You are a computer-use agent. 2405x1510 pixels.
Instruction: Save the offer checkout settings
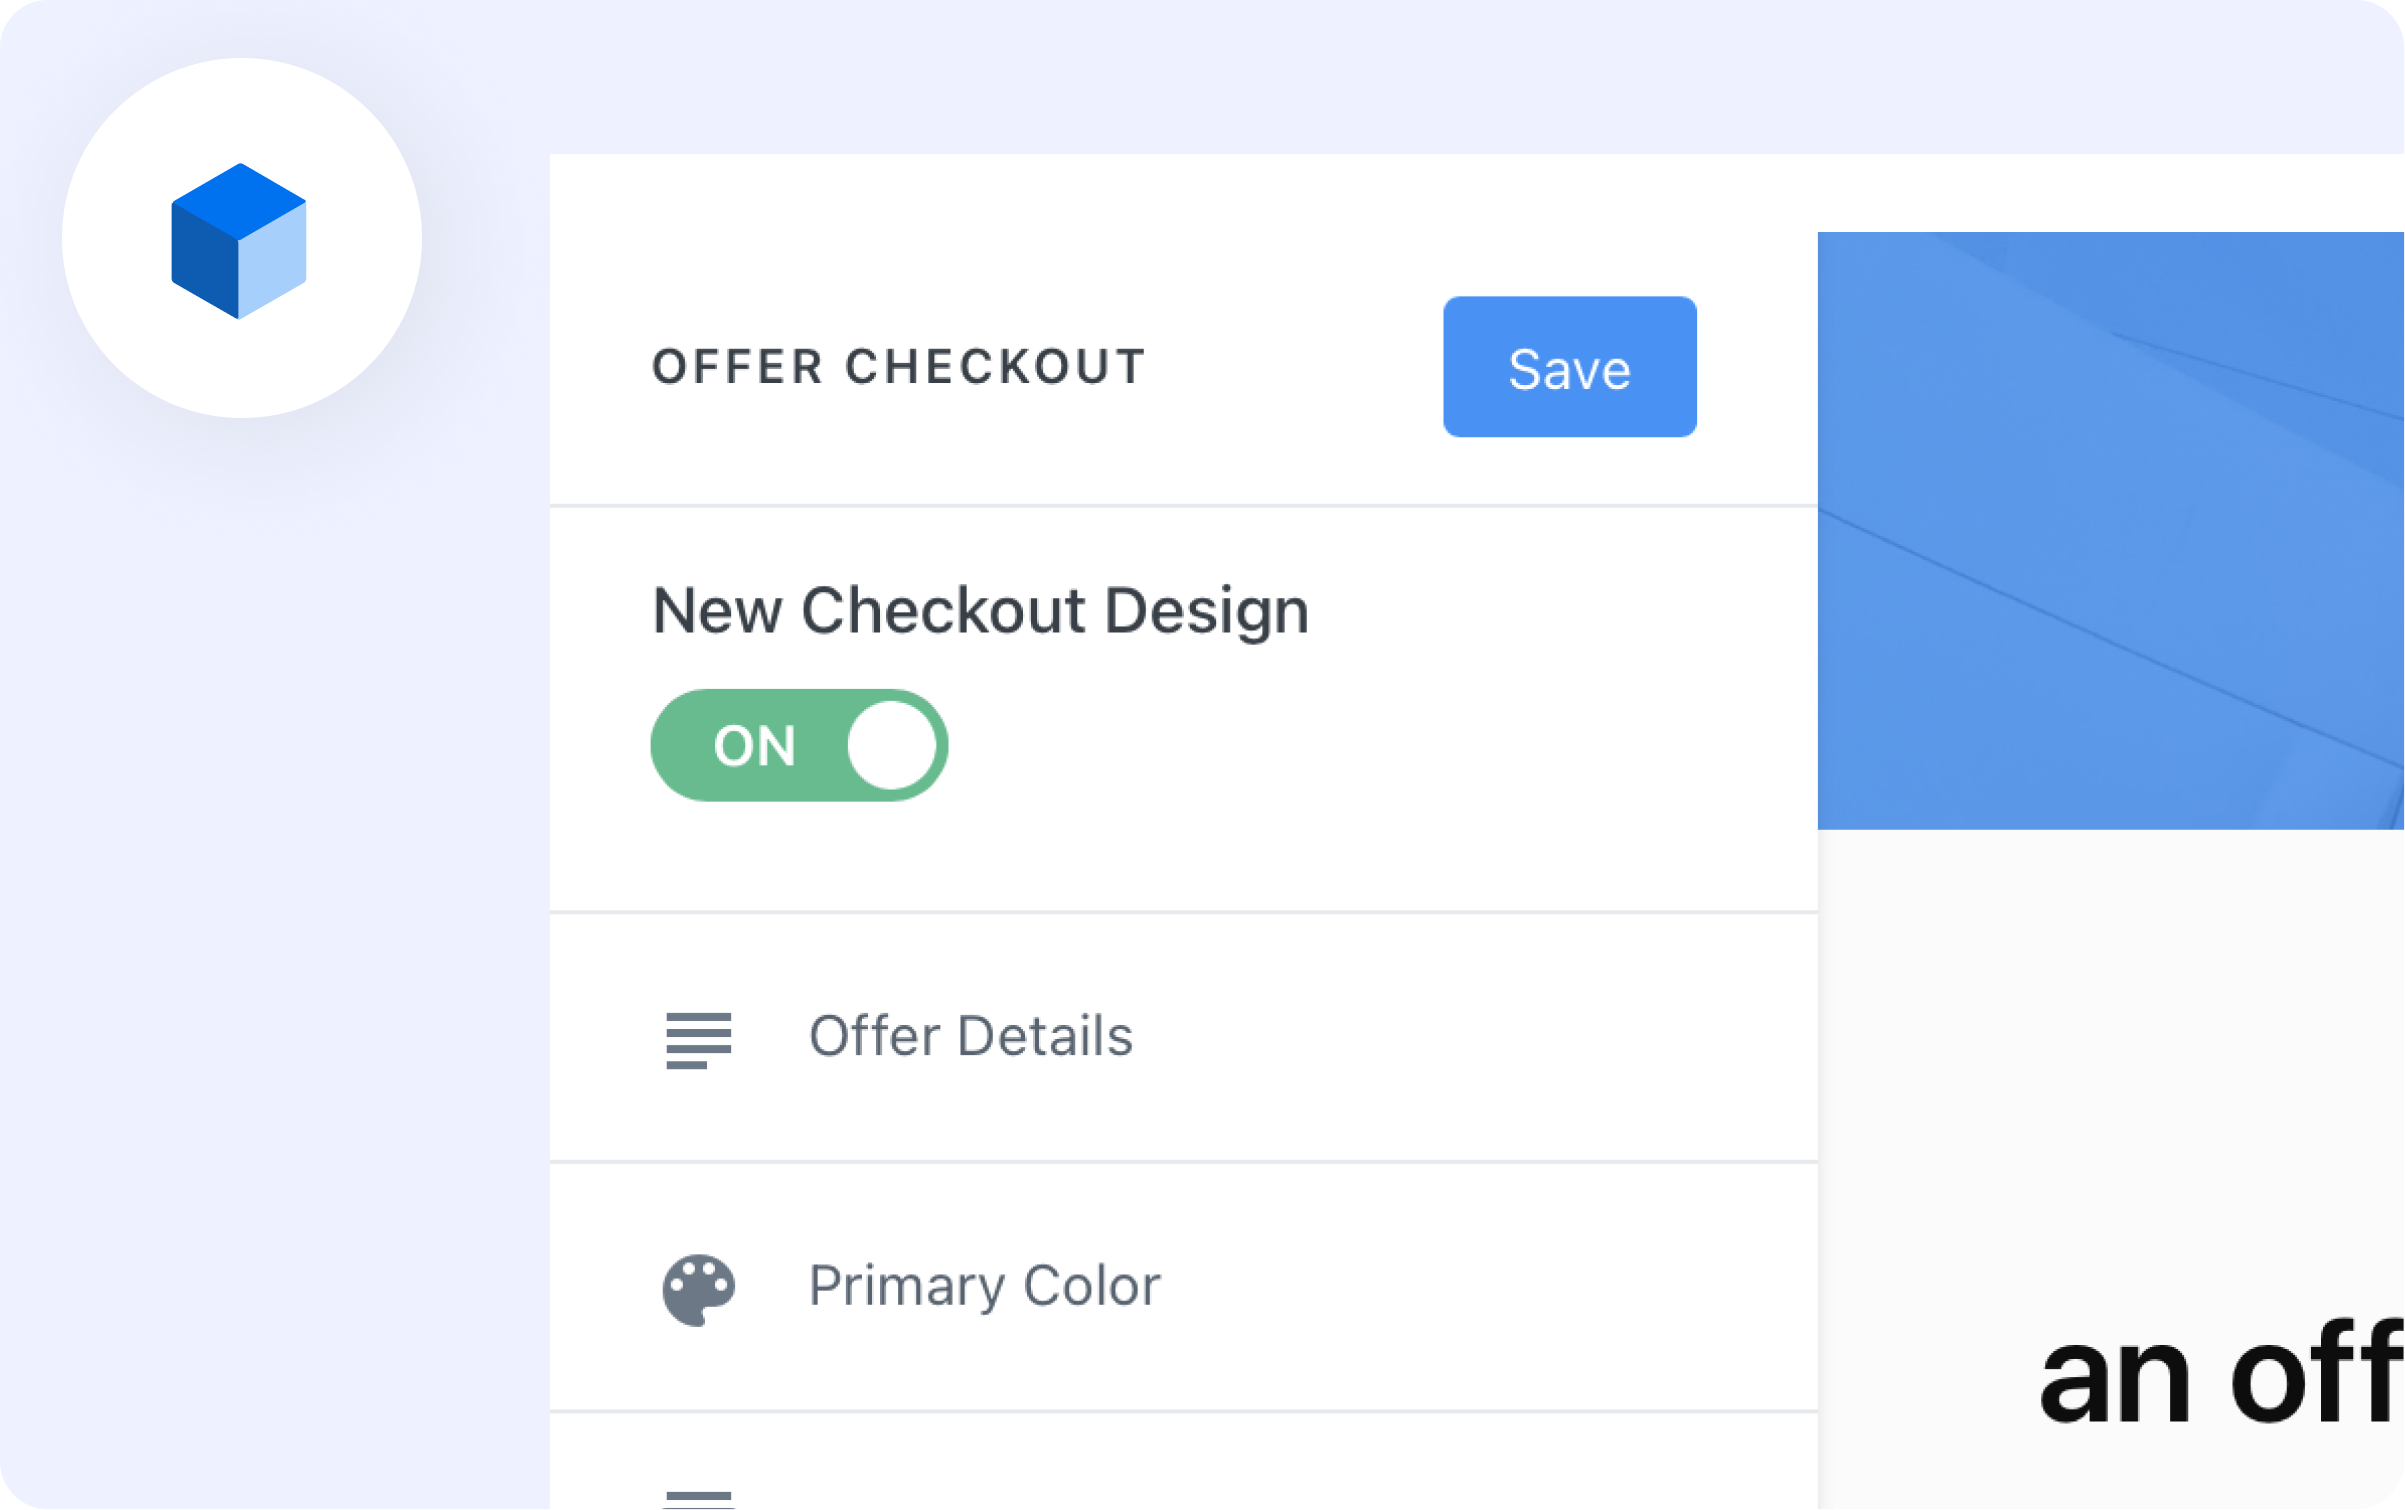click(x=1570, y=367)
